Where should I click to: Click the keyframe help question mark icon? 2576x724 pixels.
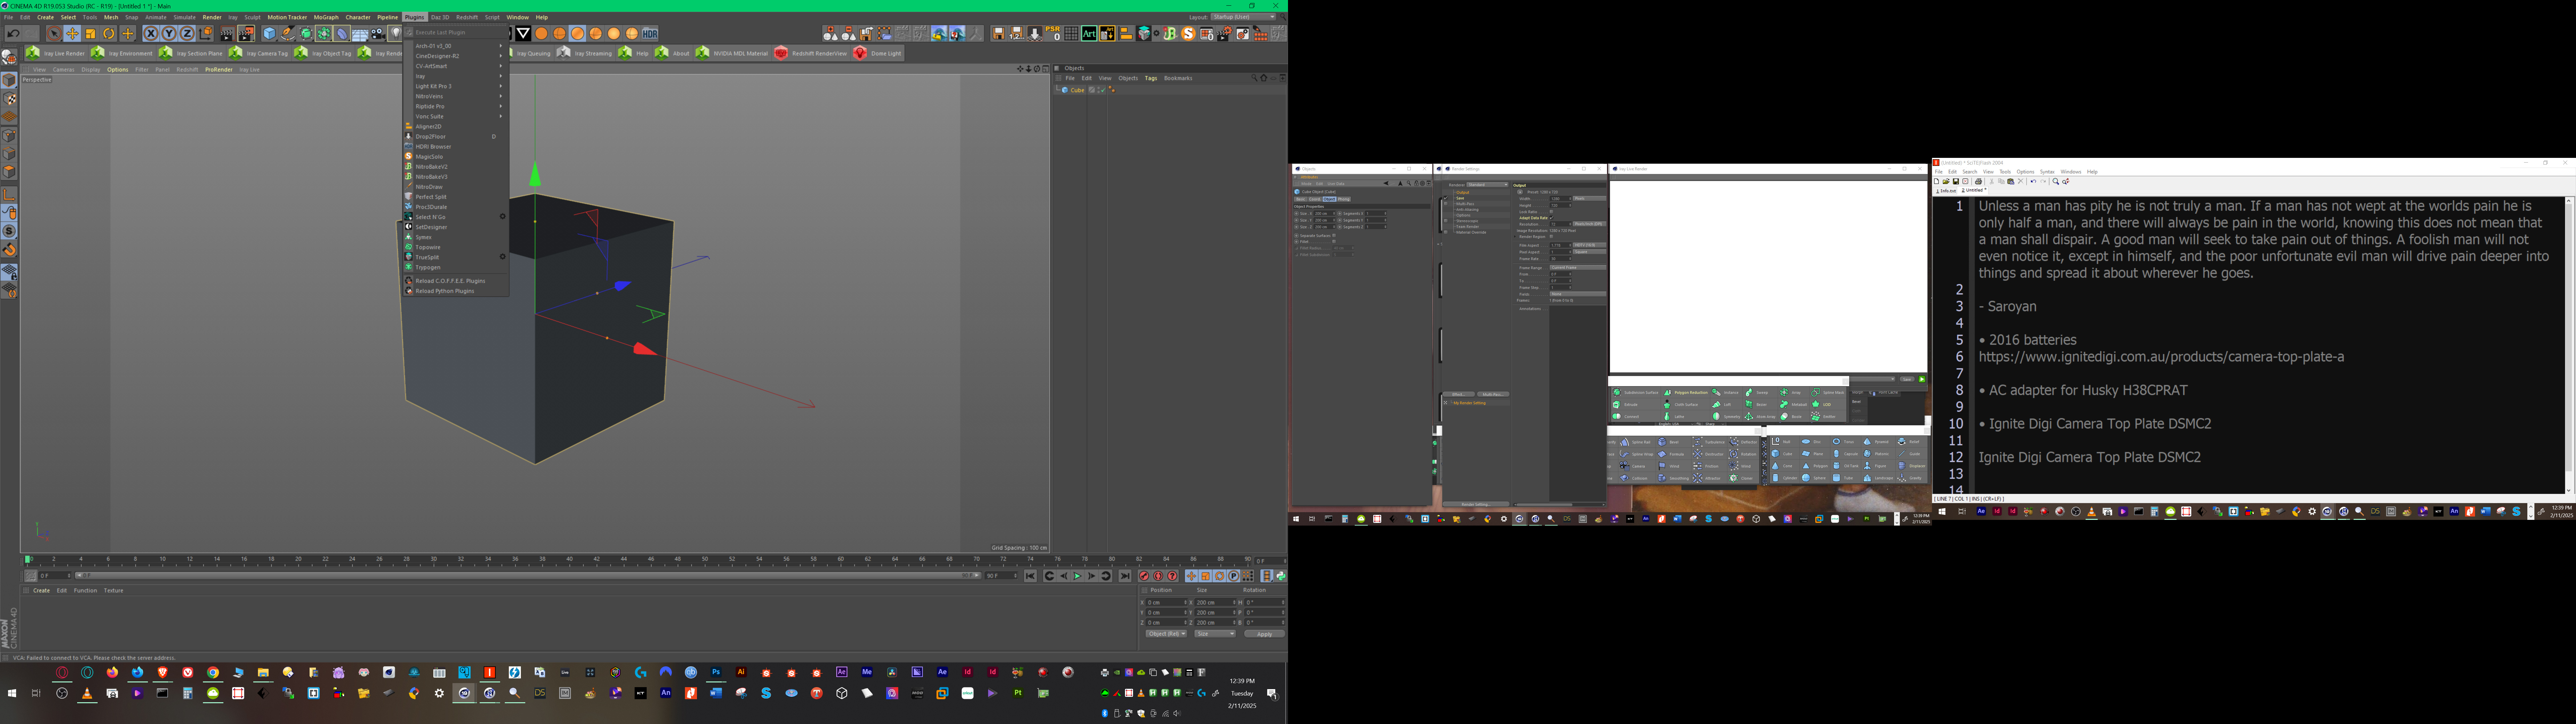[1172, 576]
